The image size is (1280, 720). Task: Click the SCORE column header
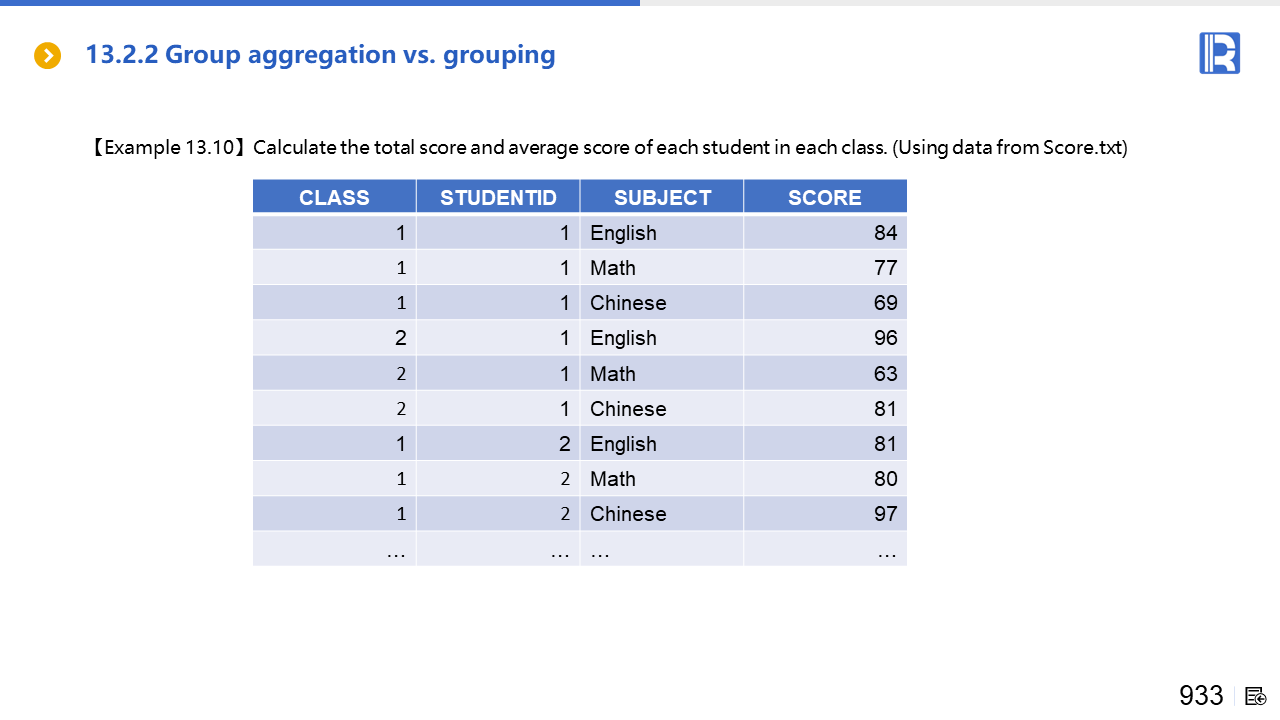pos(825,197)
